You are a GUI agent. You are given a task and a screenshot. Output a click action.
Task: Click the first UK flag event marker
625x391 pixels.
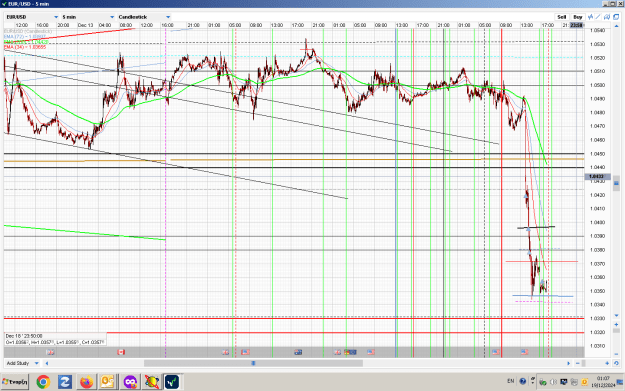coord(51,352)
